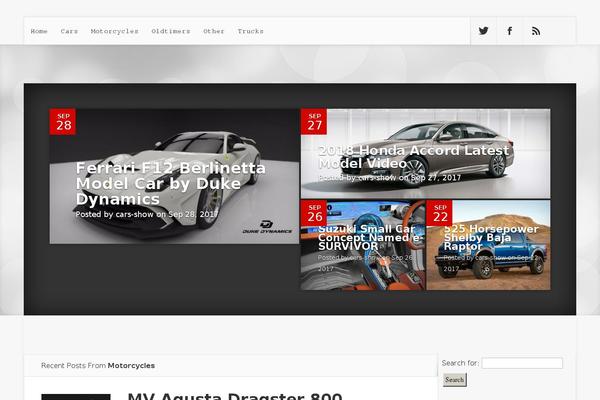Open 525 Horsepower Shelby Baja Raptor post

[x=491, y=237]
